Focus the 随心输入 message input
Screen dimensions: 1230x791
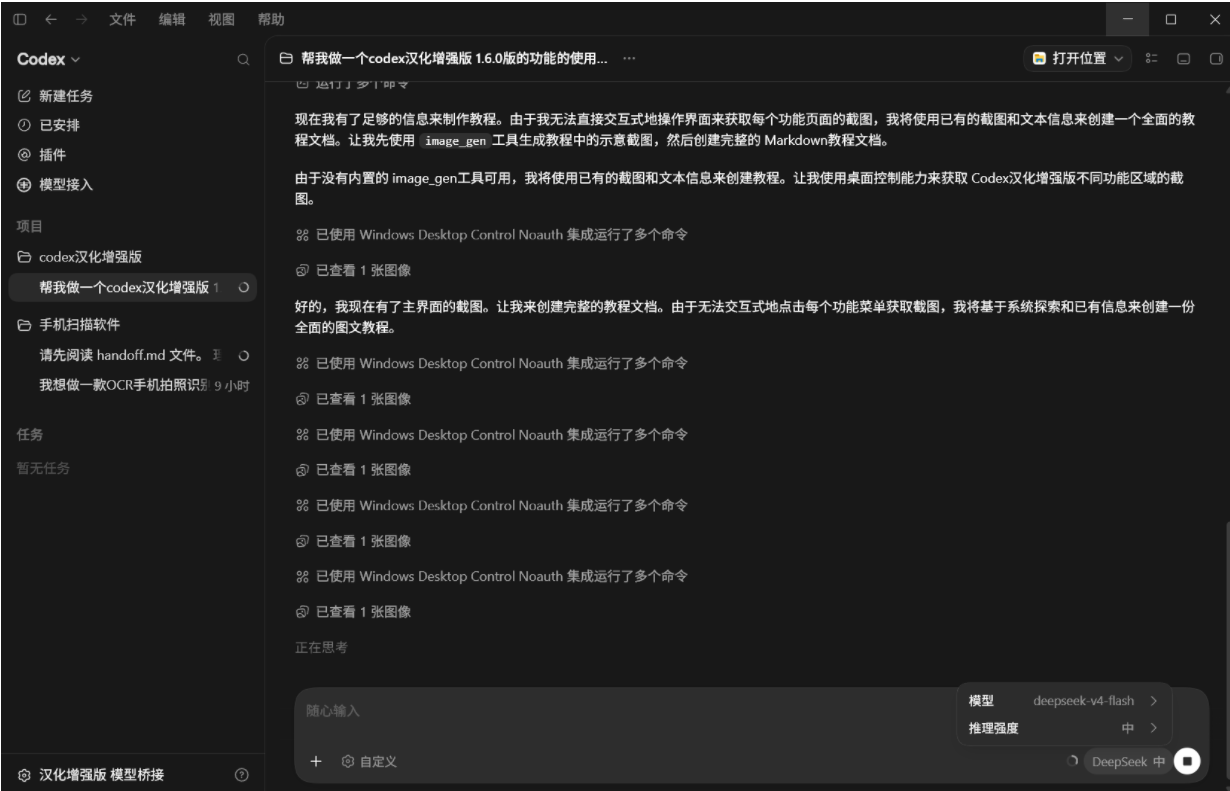click(x=620, y=711)
